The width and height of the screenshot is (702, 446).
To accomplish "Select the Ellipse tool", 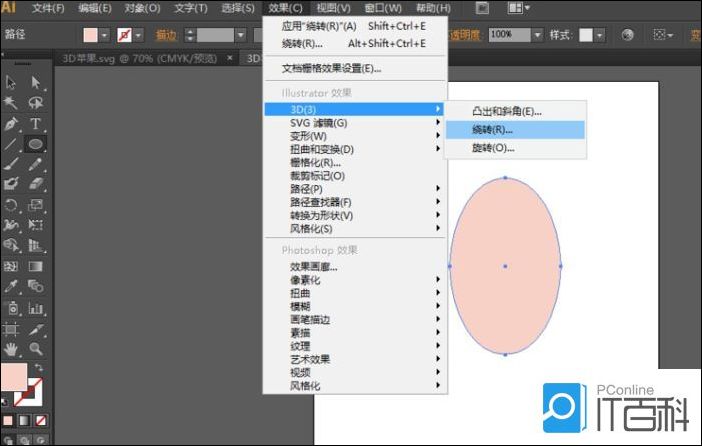I will coord(35,145).
